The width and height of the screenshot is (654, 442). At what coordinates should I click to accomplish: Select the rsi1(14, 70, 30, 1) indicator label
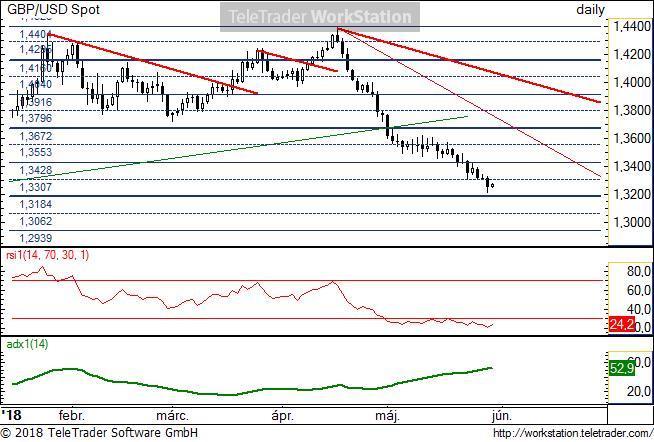(47, 255)
